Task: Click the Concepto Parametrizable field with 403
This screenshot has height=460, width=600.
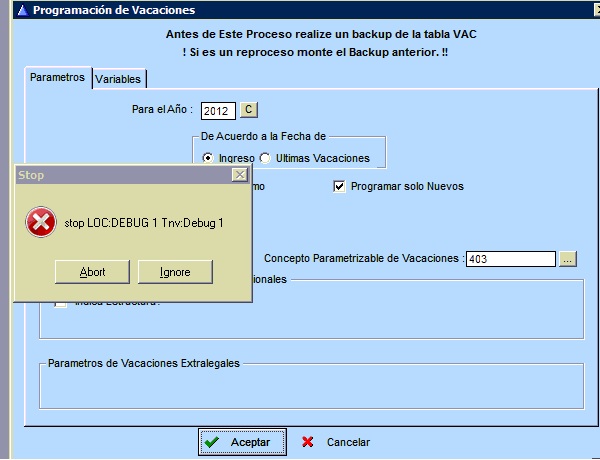Action: [x=510, y=259]
